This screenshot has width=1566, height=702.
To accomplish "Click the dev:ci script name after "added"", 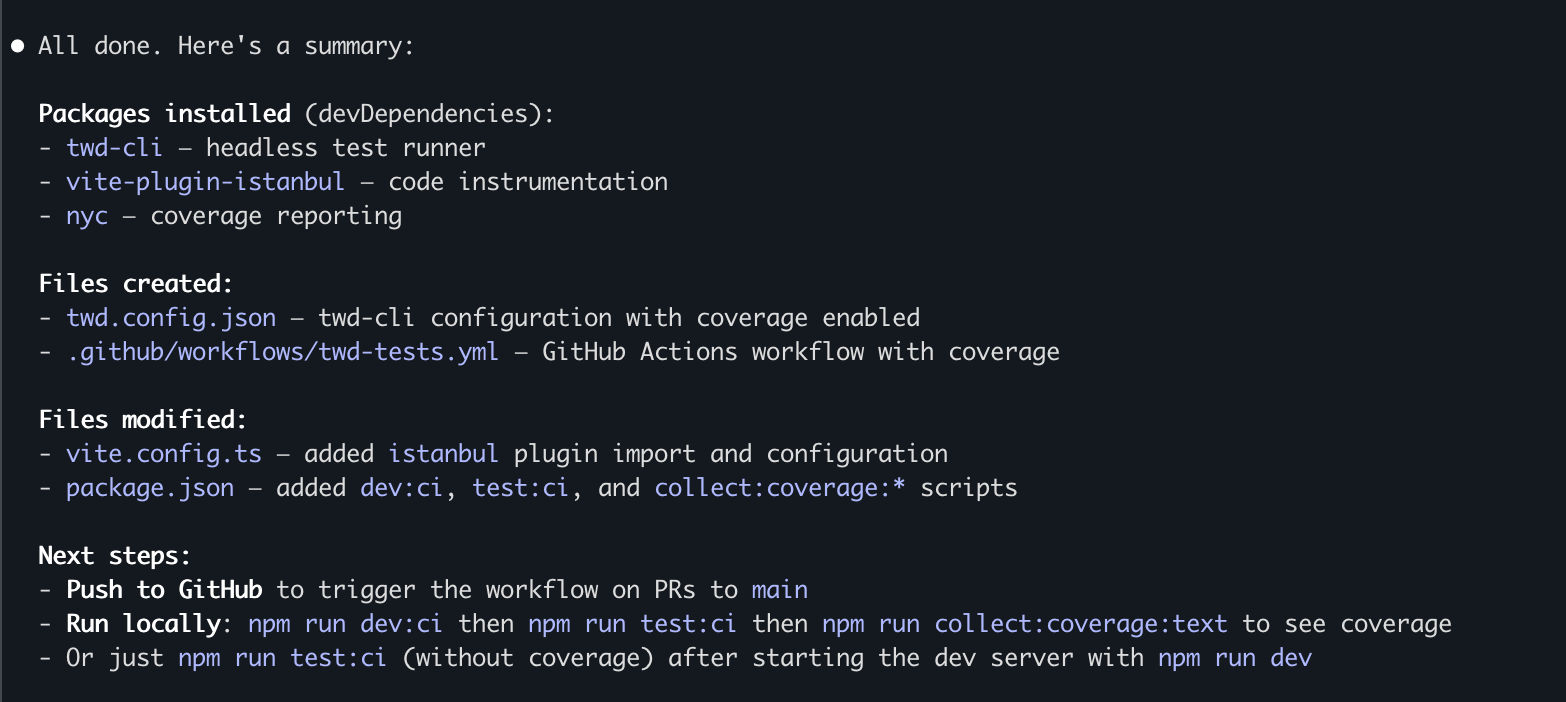I will (401, 488).
